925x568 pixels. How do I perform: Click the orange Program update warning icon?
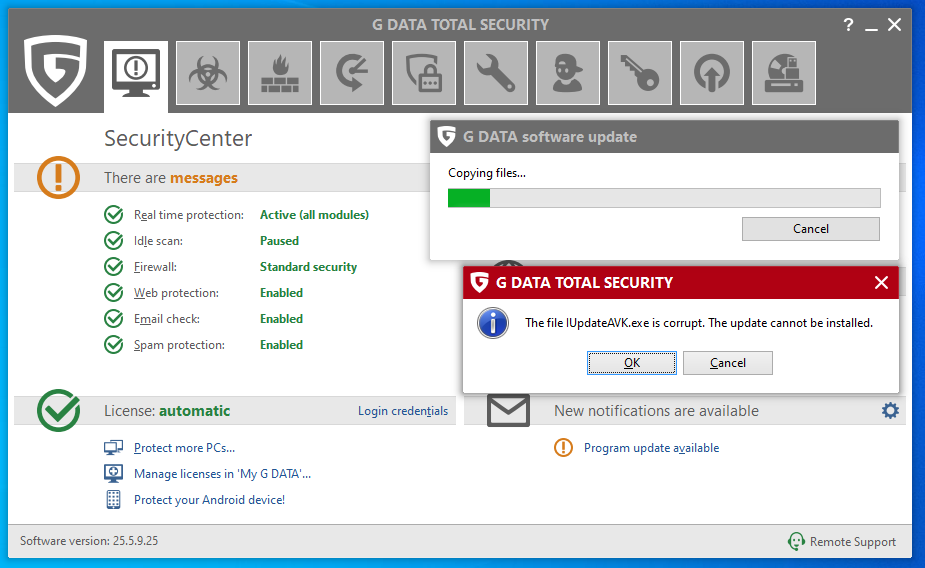[x=563, y=448]
